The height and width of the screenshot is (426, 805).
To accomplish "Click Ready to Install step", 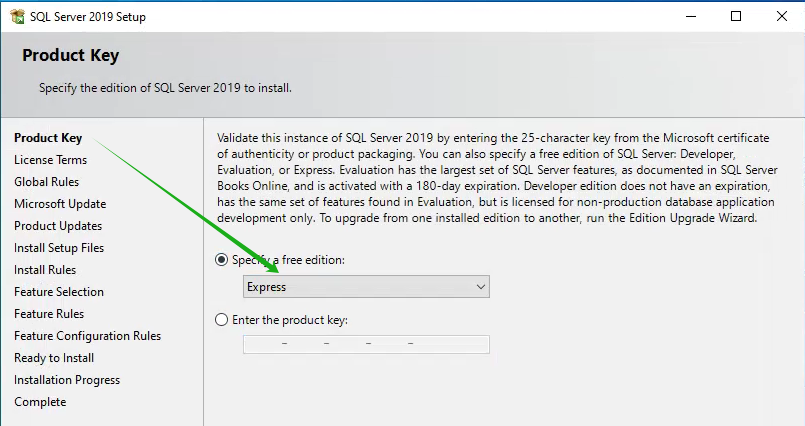I will [x=54, y=358].
